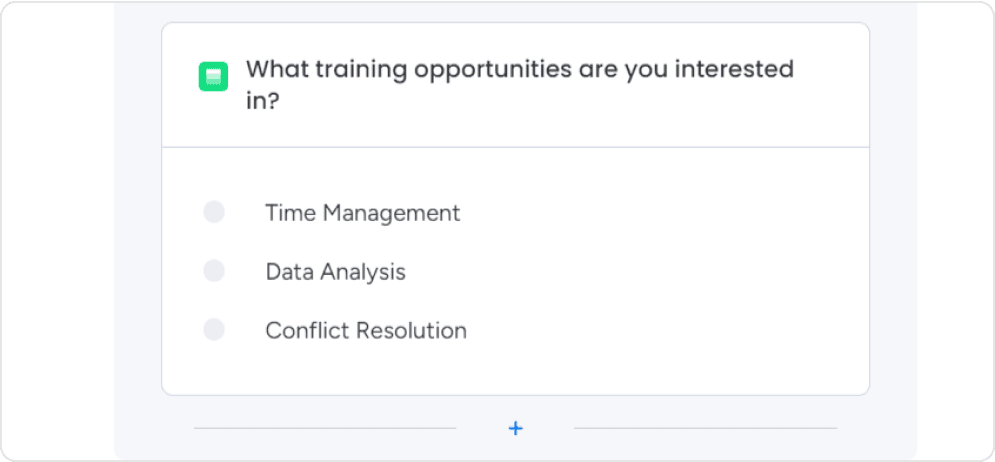Click empty card space below Conflict Resolution
The image size is (995, 462).
pyautogui.click(x=515, y=370)
